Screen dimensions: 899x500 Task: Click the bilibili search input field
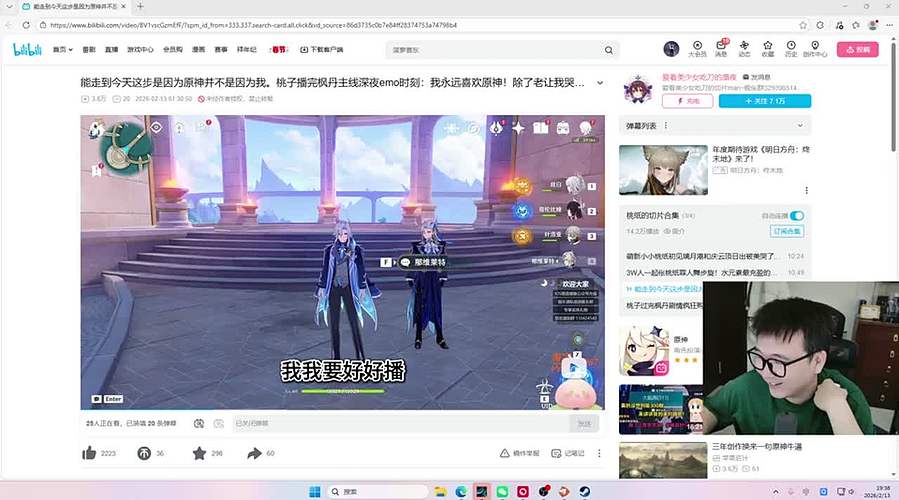point(496,50)
